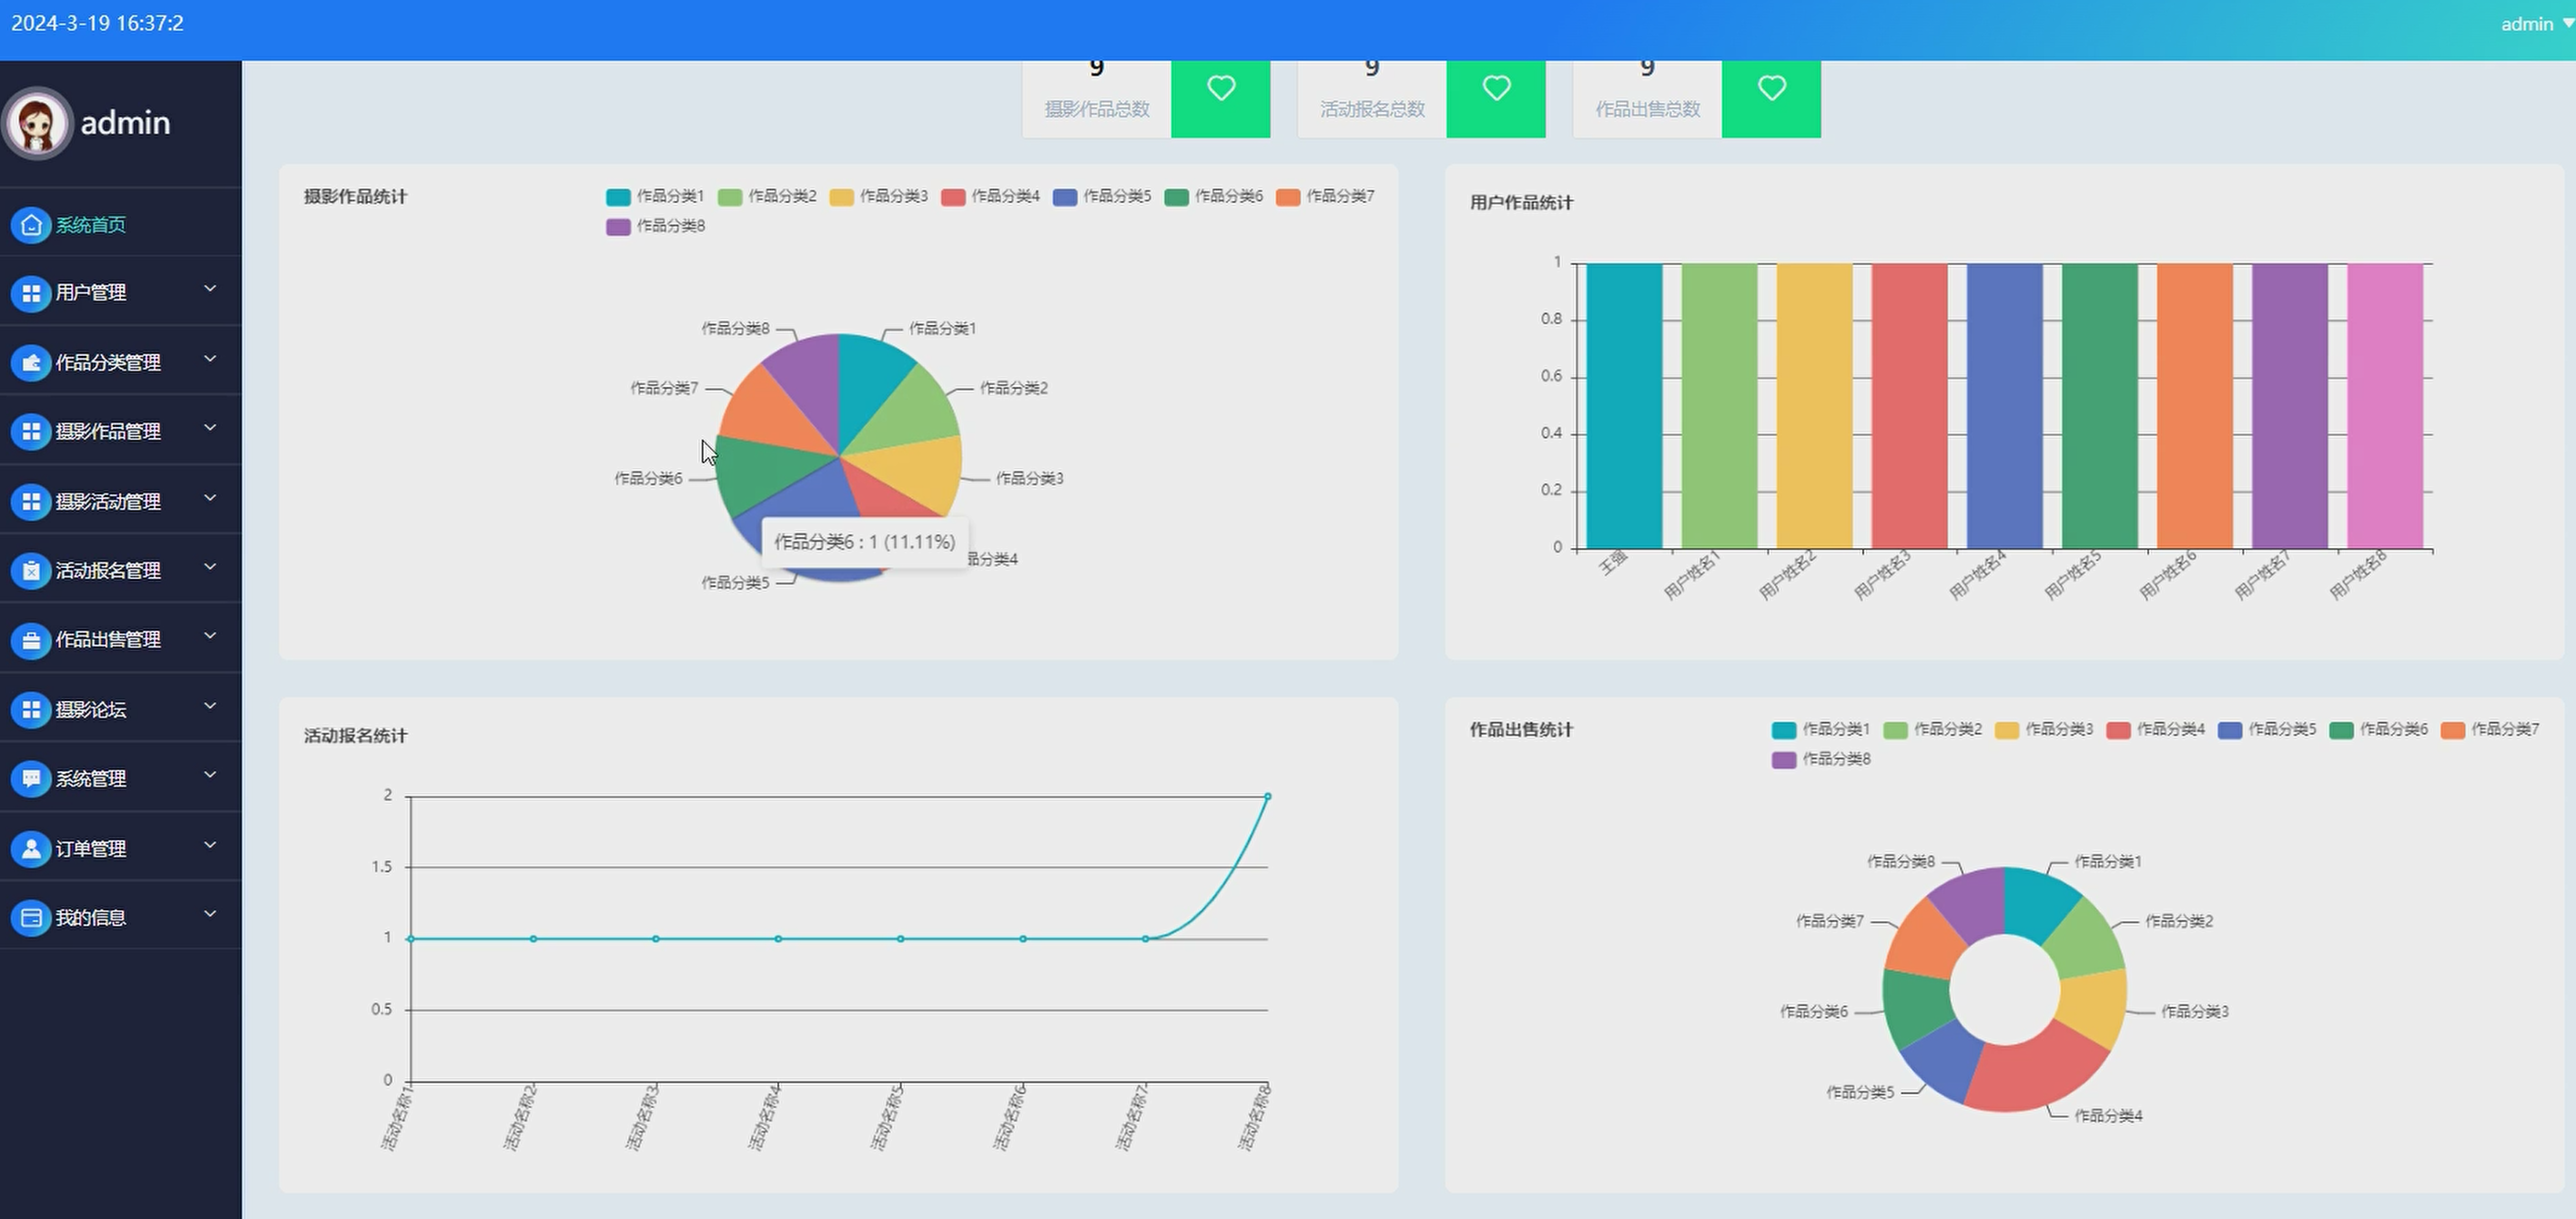Toggle 作品分类1 legend in 摄影作品统计
Image resolution: width=2576 pixels, height=1219 pixels.
(655, 196)
